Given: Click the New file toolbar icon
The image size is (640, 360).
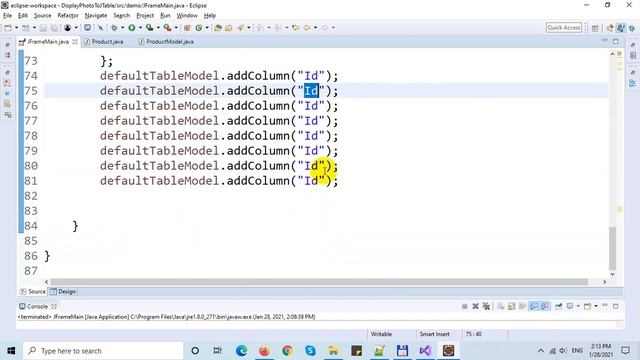Looking at the screenshot, I should tap(8, 28).
